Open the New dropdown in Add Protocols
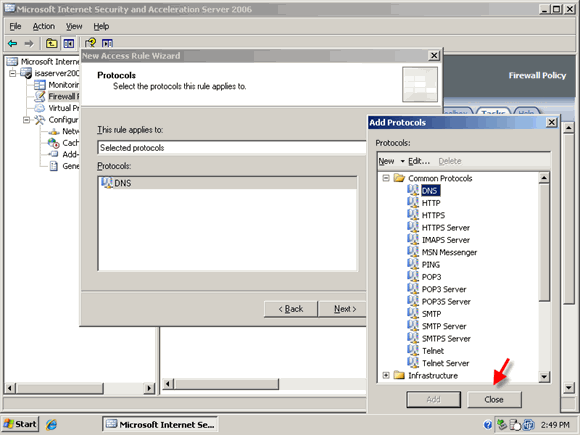Screen dimensions: 580x435 [x=402, y=161]
